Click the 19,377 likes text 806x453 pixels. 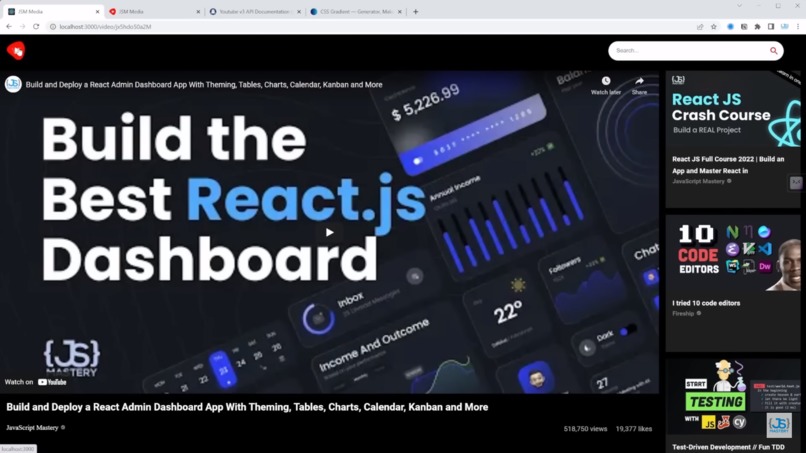[x=634, y=429]
